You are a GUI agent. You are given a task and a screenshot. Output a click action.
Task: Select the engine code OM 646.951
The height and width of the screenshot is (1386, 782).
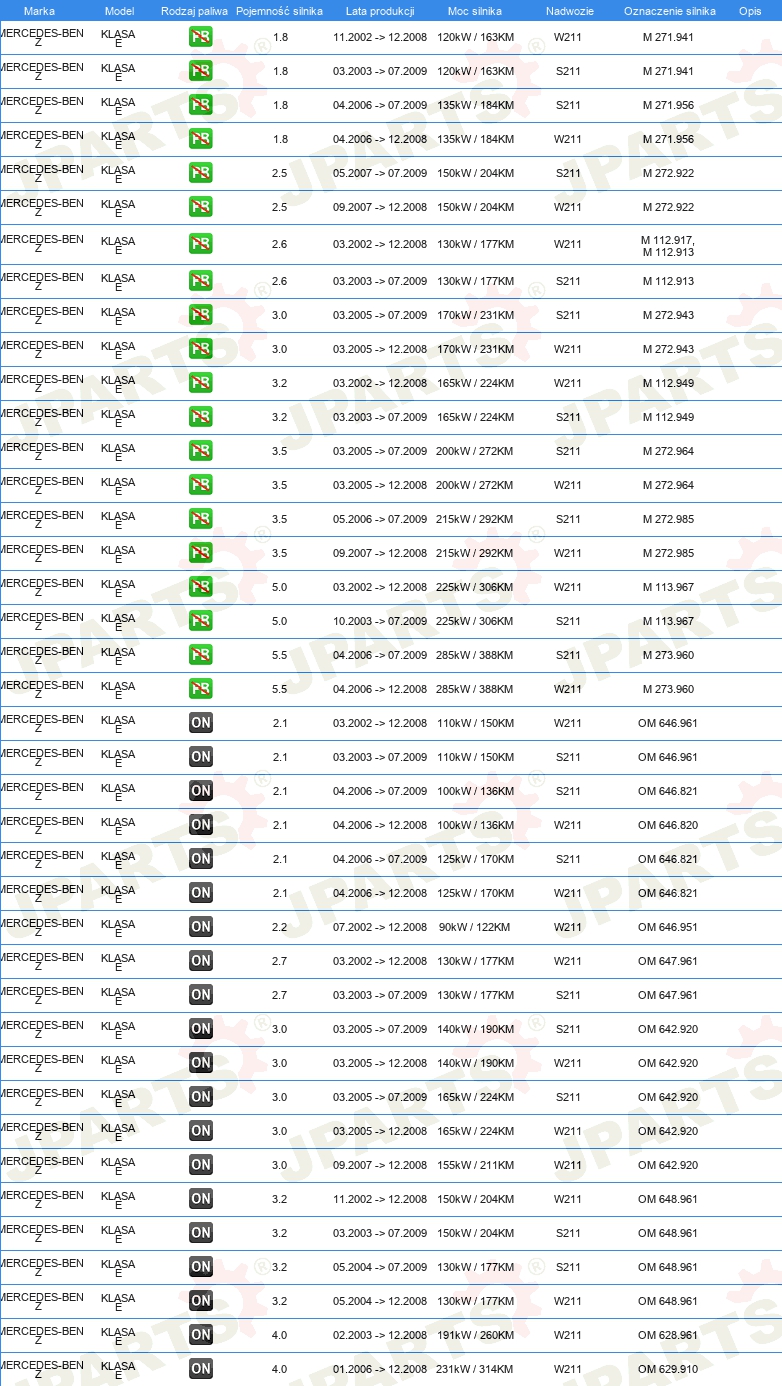click(668, 928)
